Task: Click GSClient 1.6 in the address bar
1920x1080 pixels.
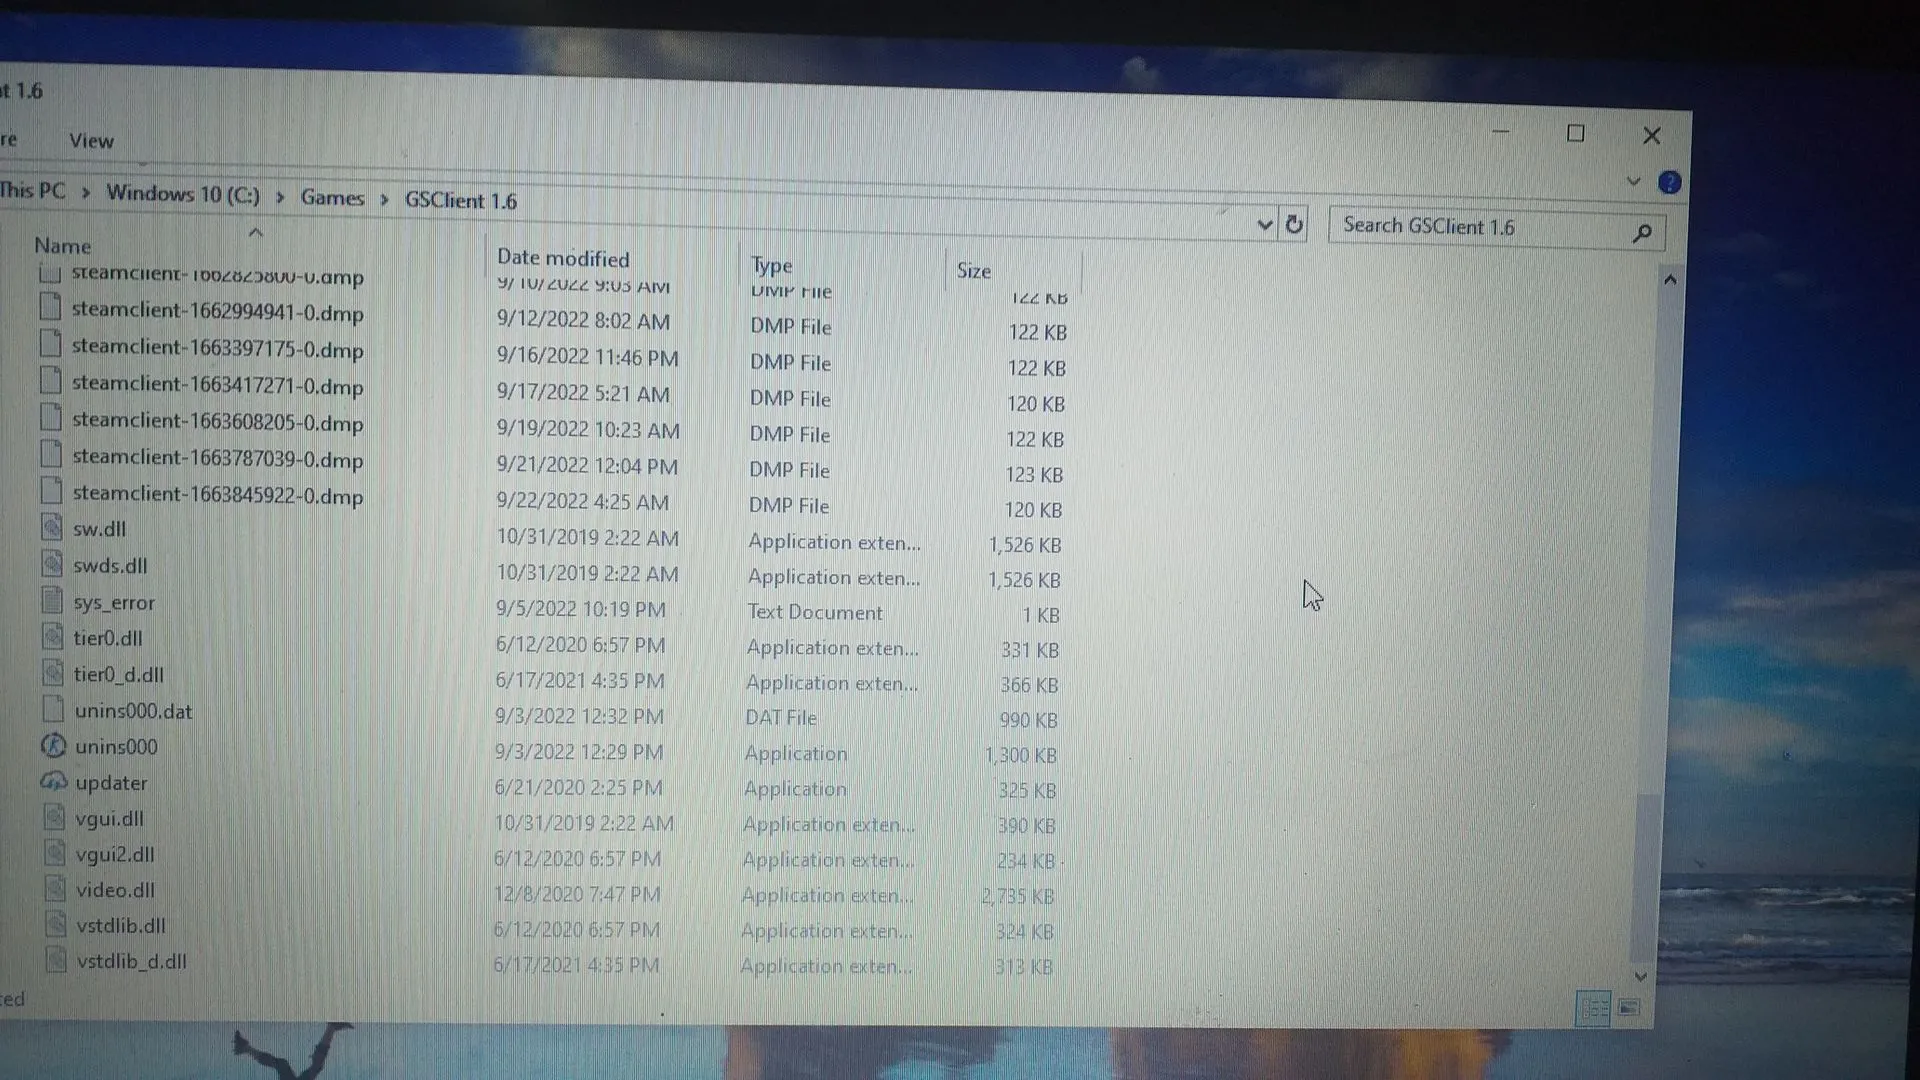Action: click(x=461, y=201)
